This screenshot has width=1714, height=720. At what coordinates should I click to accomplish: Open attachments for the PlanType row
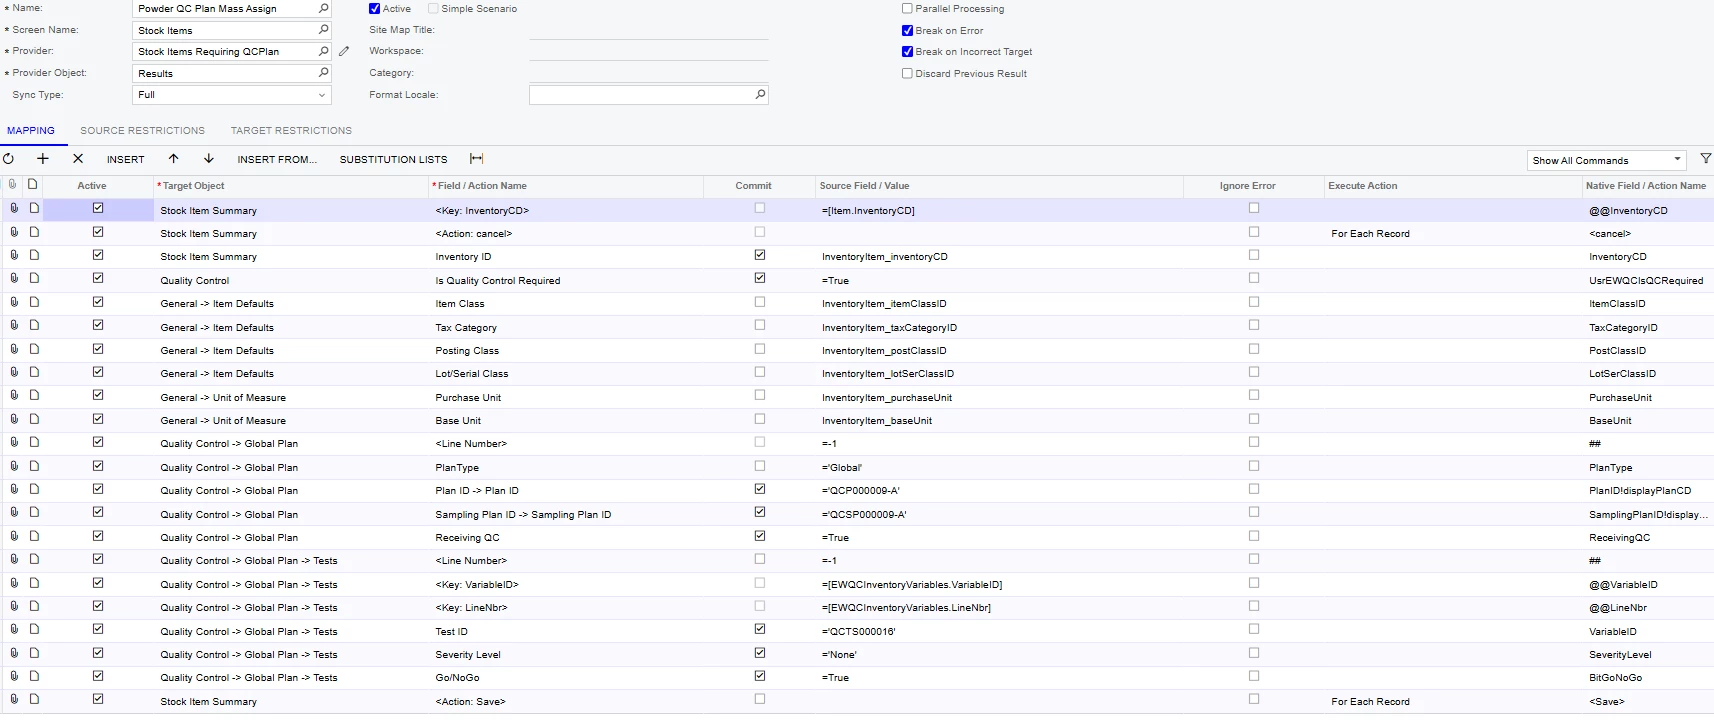pyautogui.click(x=14, y=466)
